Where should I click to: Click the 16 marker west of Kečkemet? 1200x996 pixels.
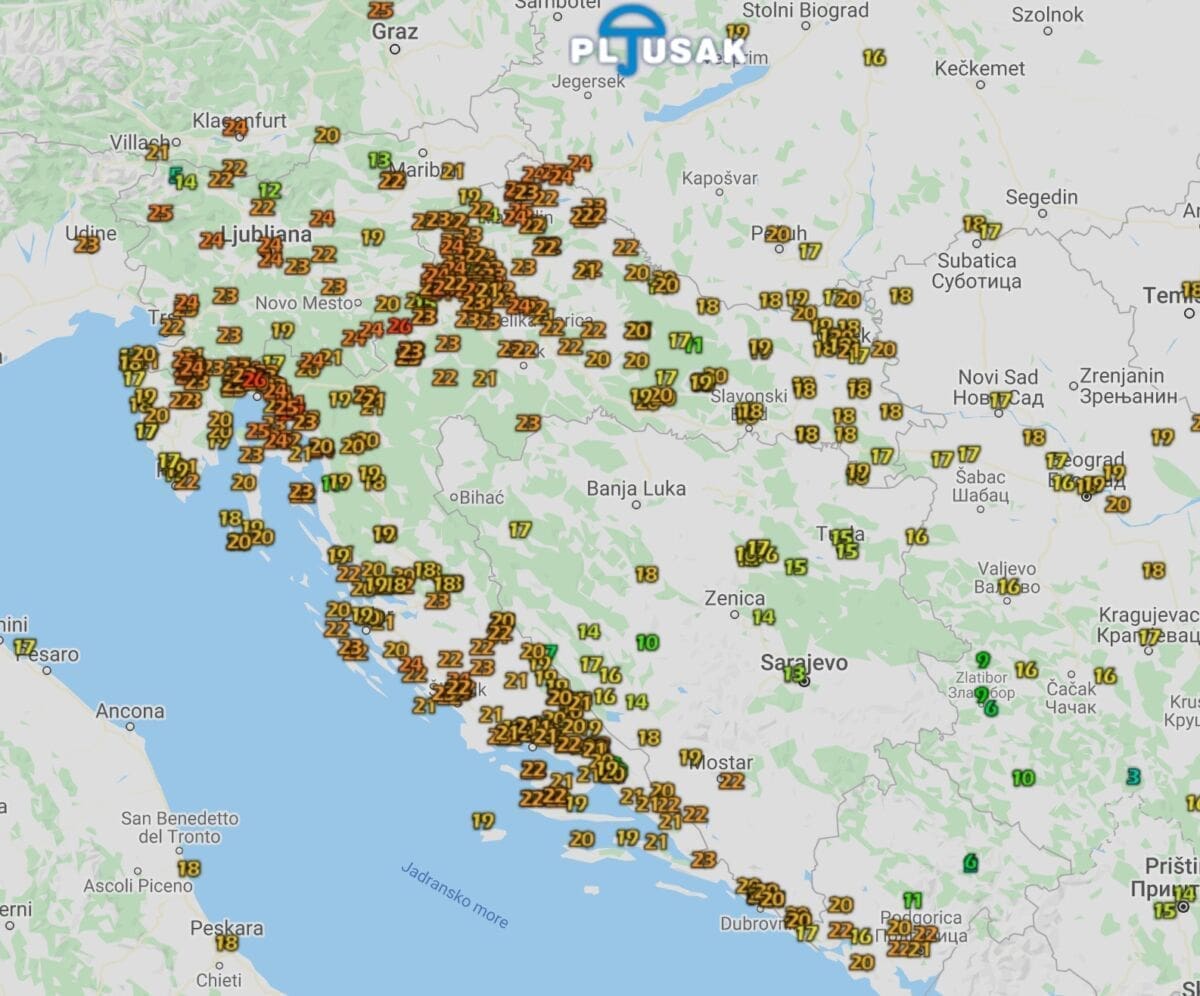click(875, 58)
